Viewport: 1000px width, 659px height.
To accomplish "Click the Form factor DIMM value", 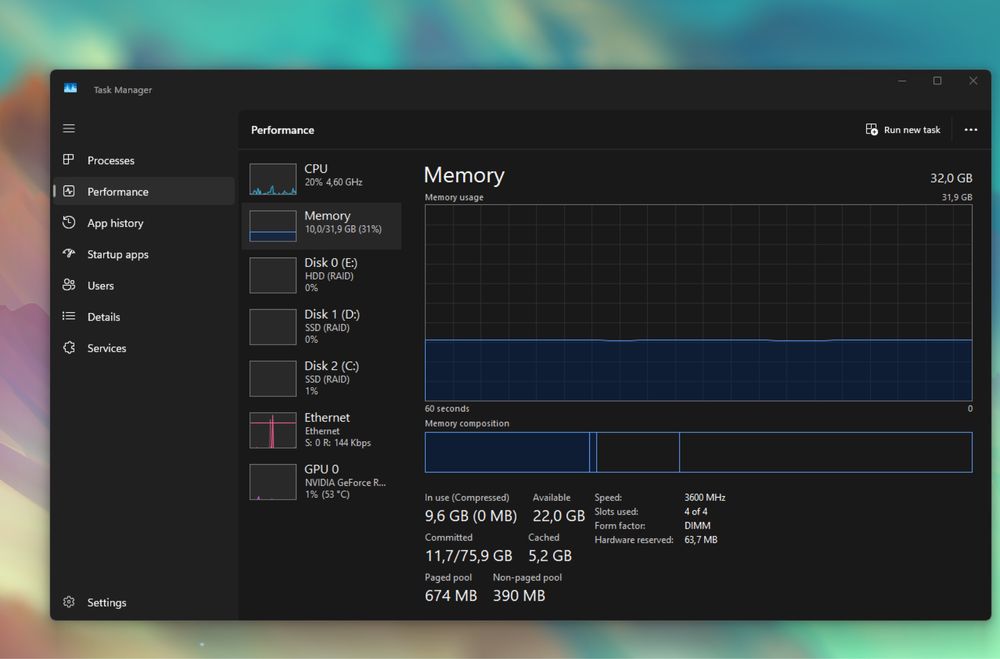I will pos(697,526).
